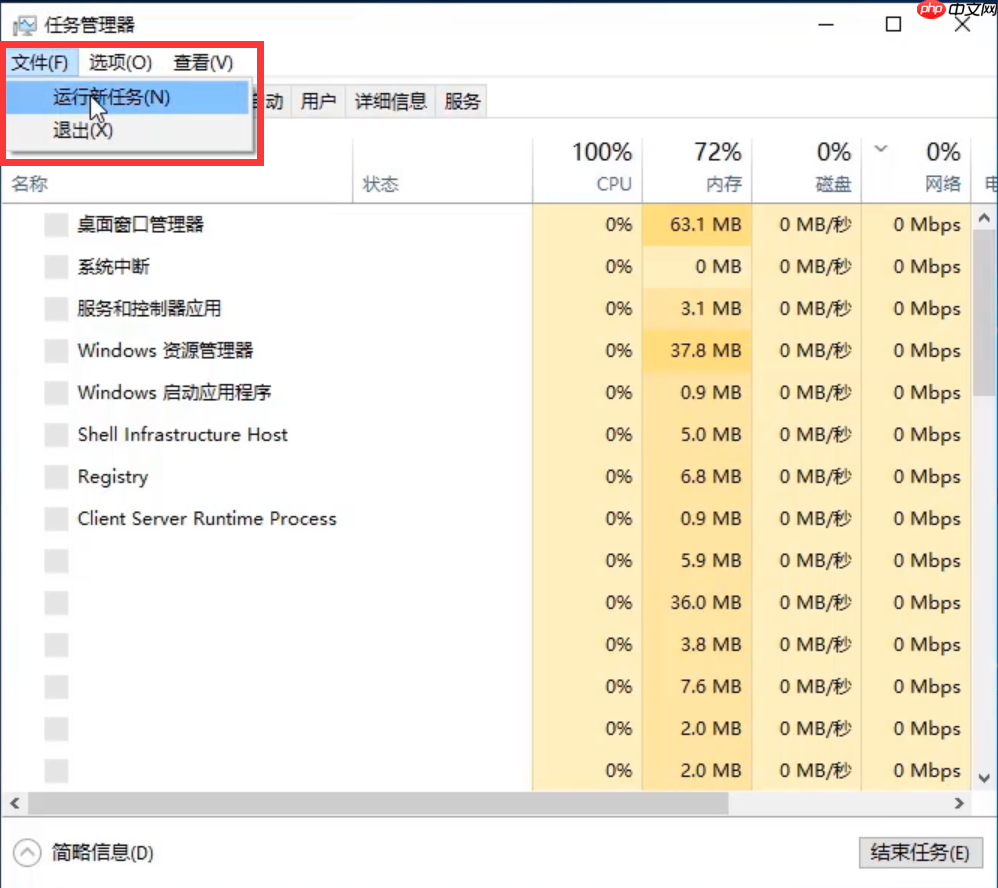Open the 选项(O) menu
Viewport: 998px width, 888px height.
(x=119, y=62)
